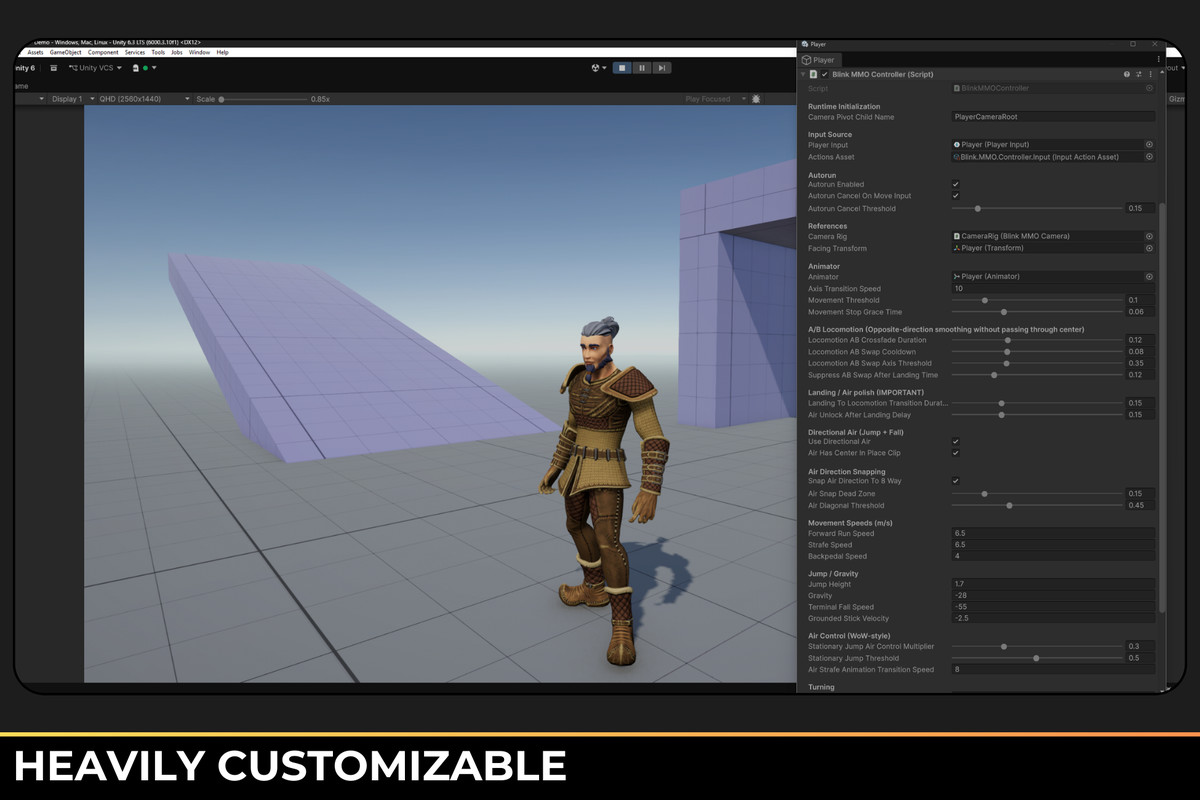This screenshot has height=800, width=1200.
Task: Open the help icon on Blink MMO Controller
Action: pyautogui.click(x=1127, y=74)
